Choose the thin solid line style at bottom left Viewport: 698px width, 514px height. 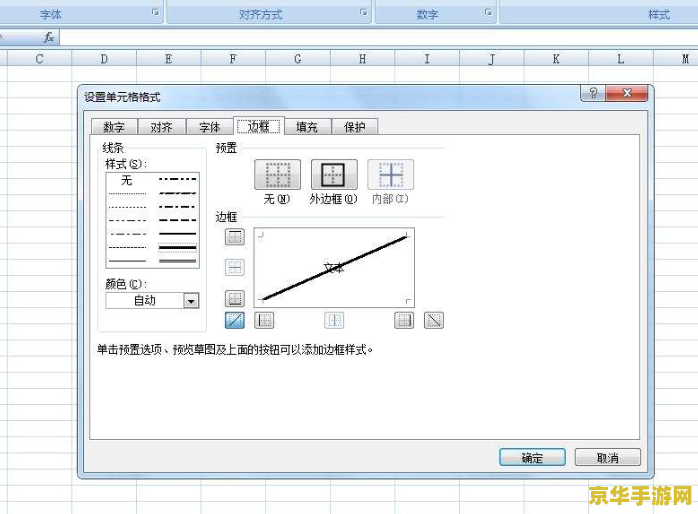point(127,261)
